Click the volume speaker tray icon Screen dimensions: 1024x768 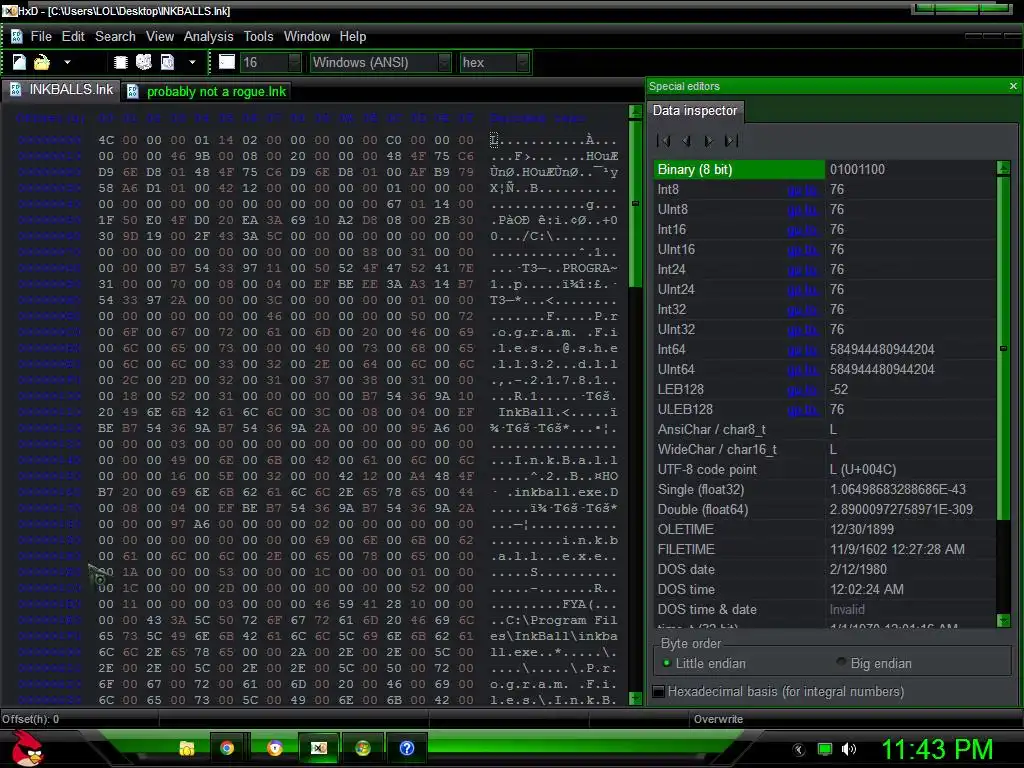[849, 749]
